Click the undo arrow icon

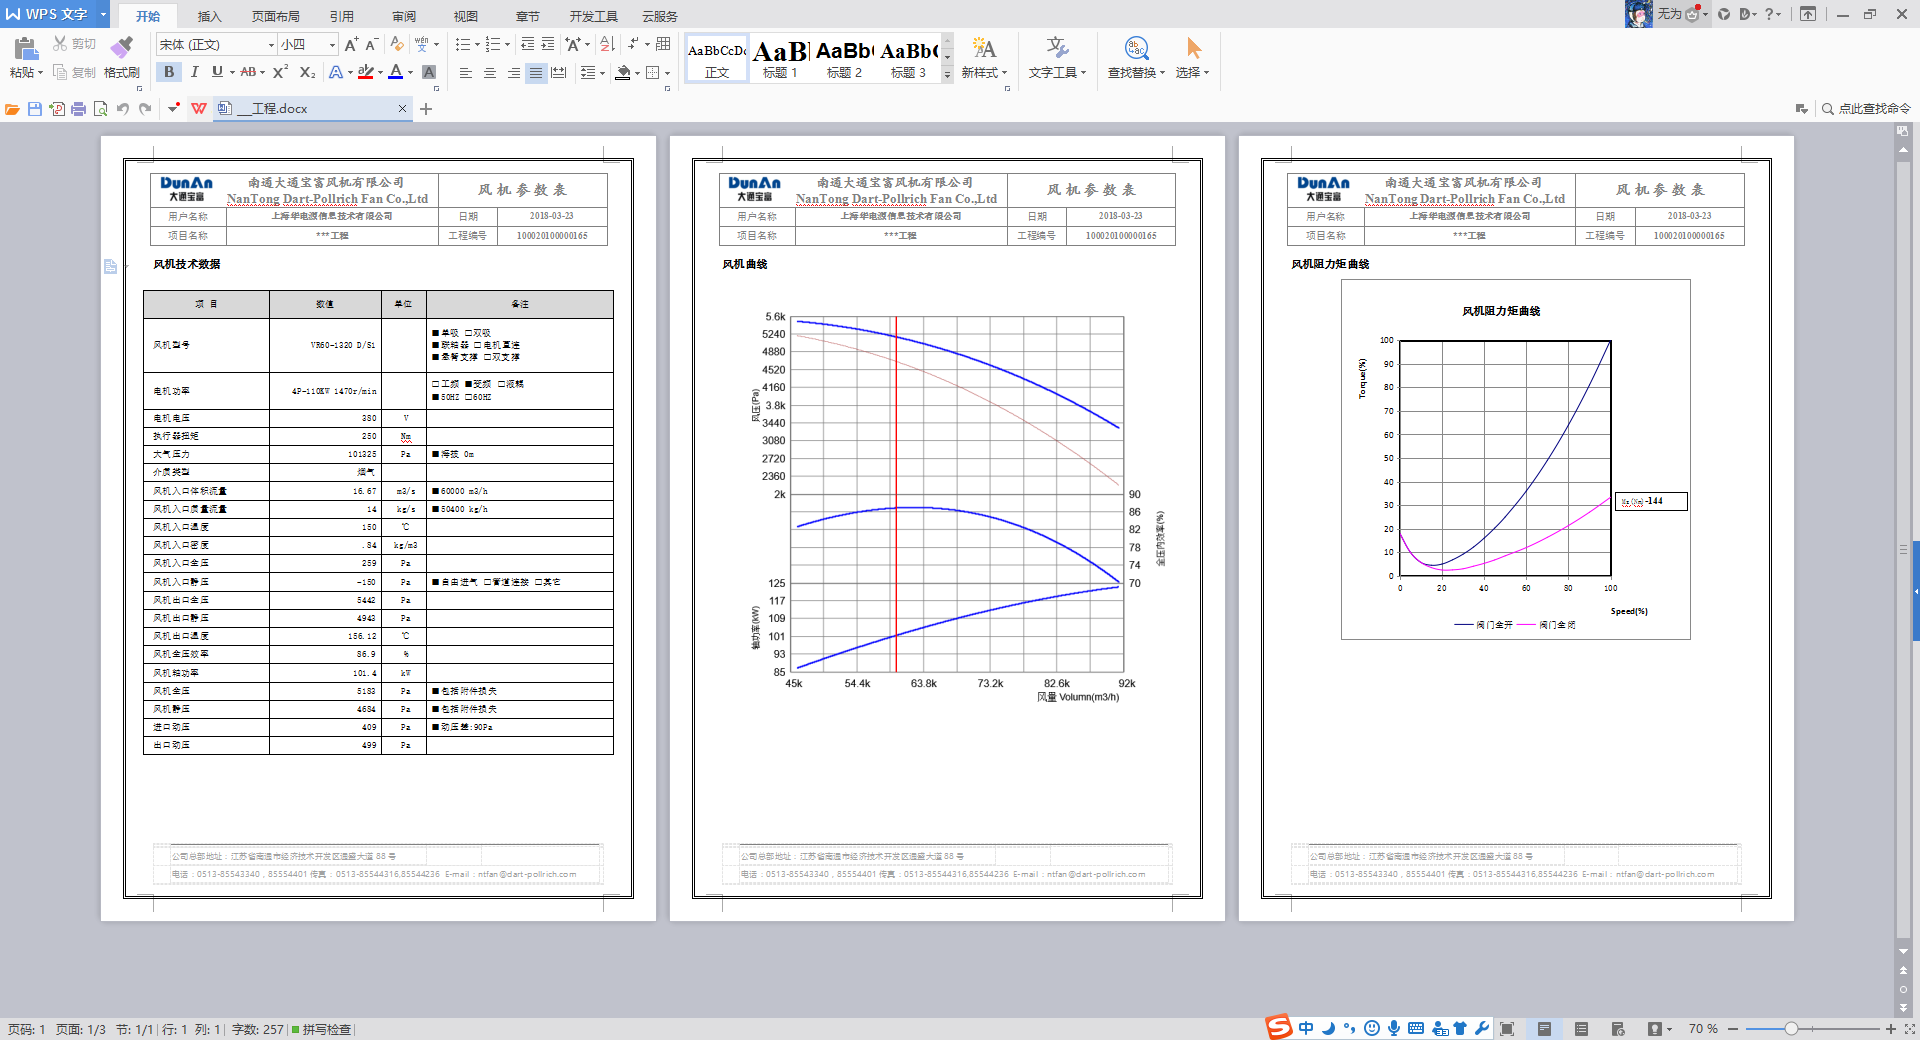(123, 108)
